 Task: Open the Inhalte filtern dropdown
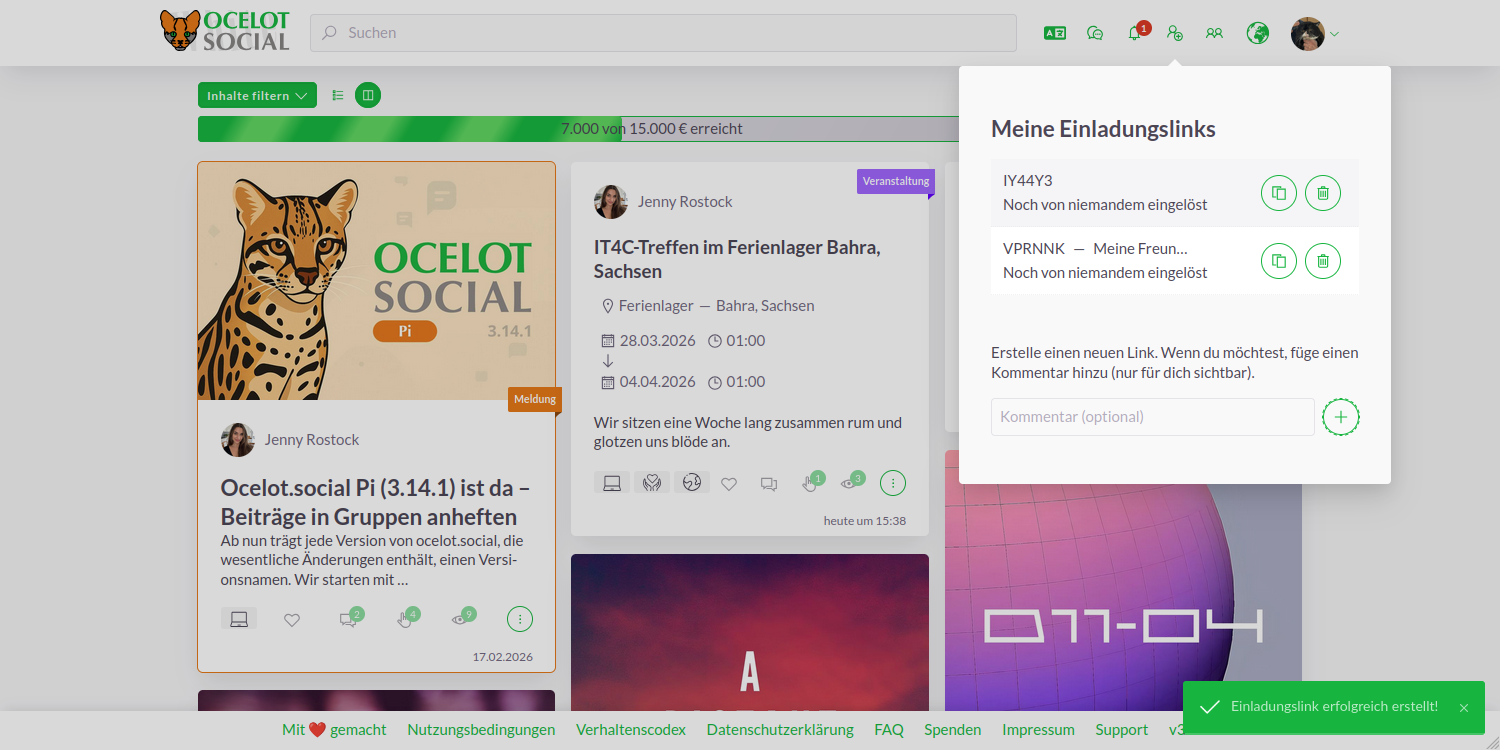(x=257, y=94)
